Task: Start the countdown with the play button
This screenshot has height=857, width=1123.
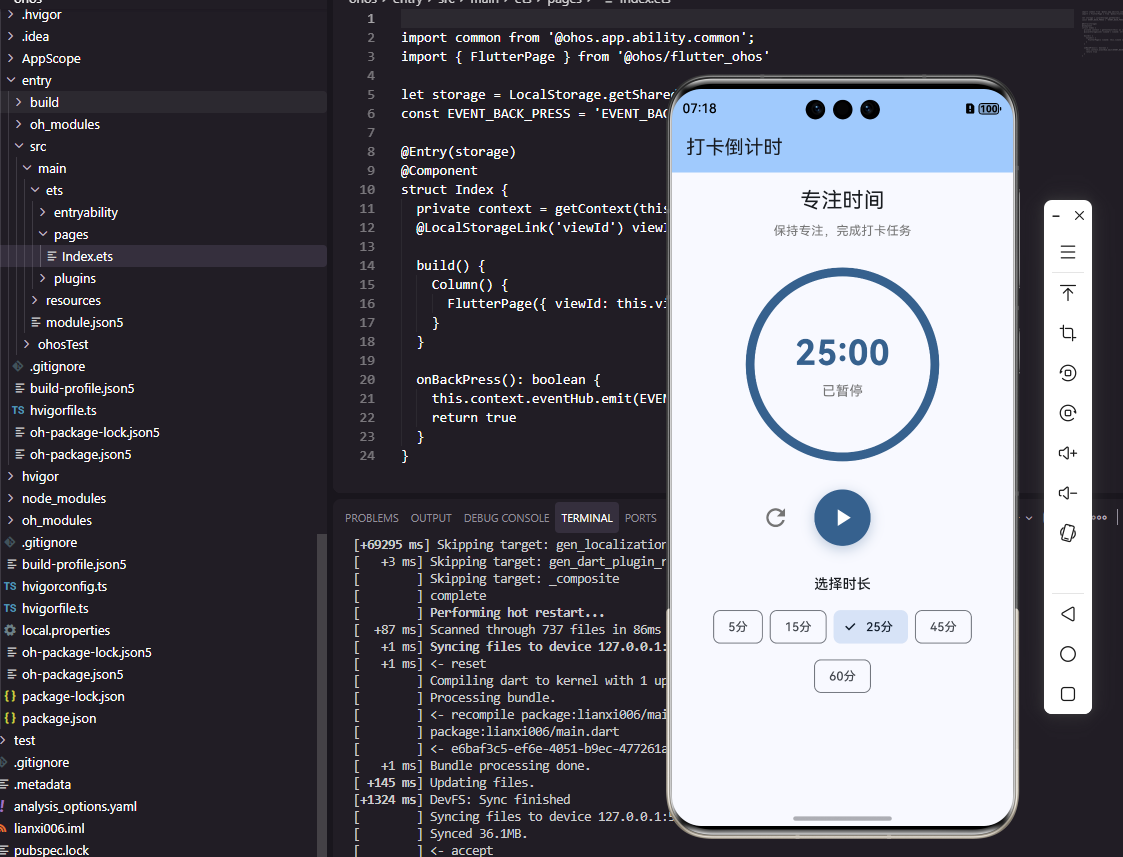Action: pyautogui.click(x=842, y=518)
